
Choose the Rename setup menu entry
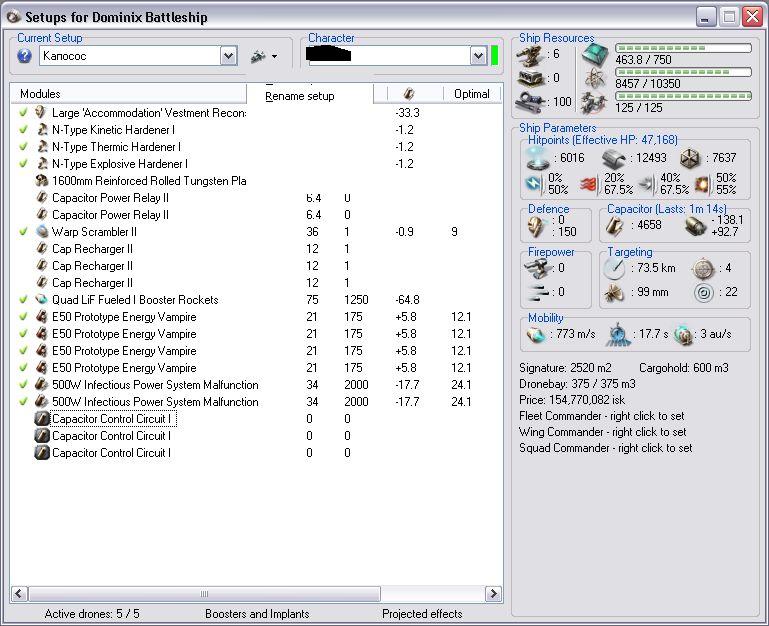pos(300,96)
